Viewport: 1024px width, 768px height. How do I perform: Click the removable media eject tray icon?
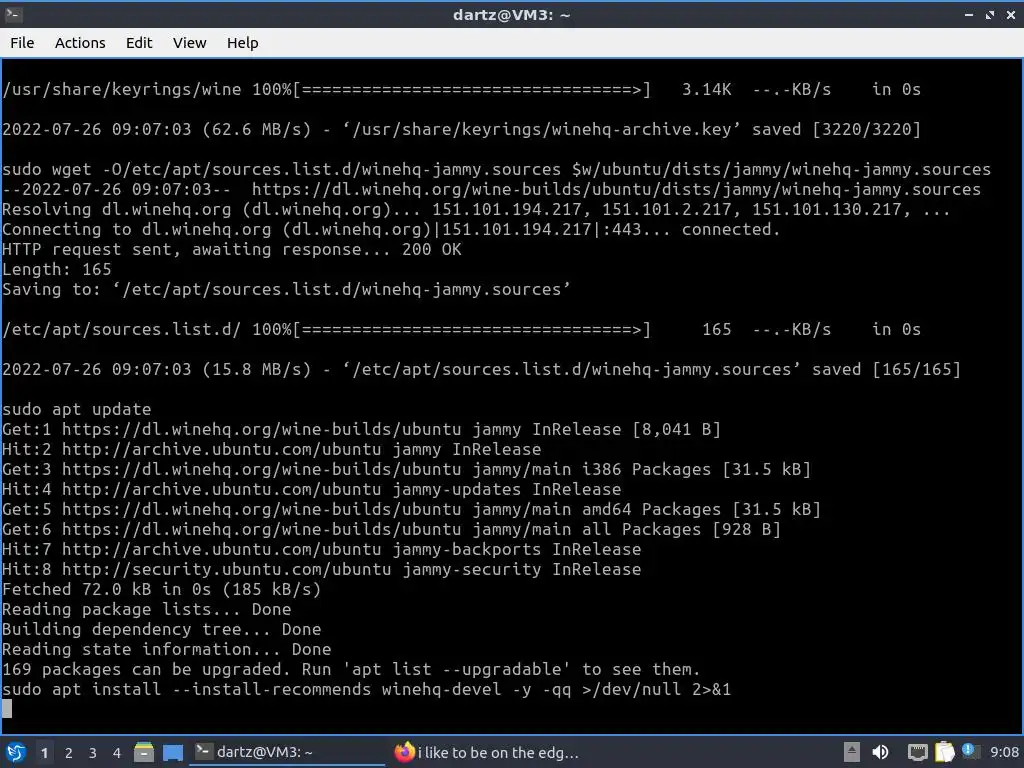tap(851, 752)
